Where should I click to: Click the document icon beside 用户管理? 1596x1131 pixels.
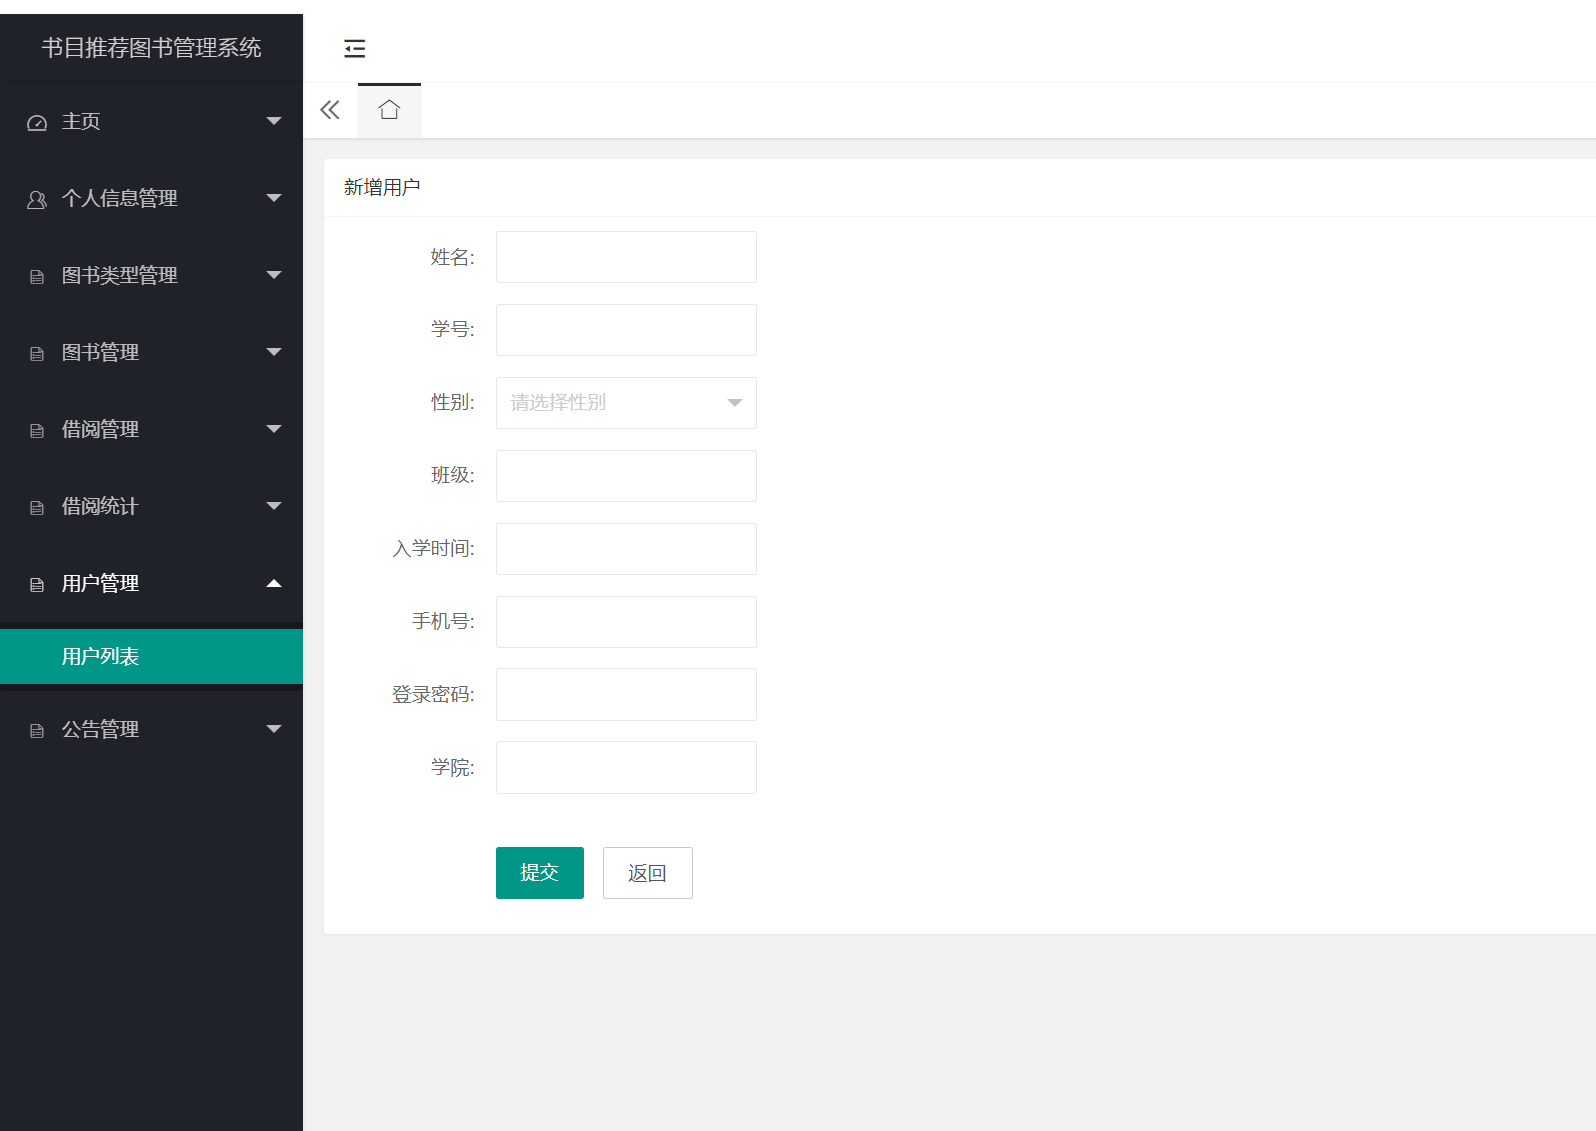(37, 585)
